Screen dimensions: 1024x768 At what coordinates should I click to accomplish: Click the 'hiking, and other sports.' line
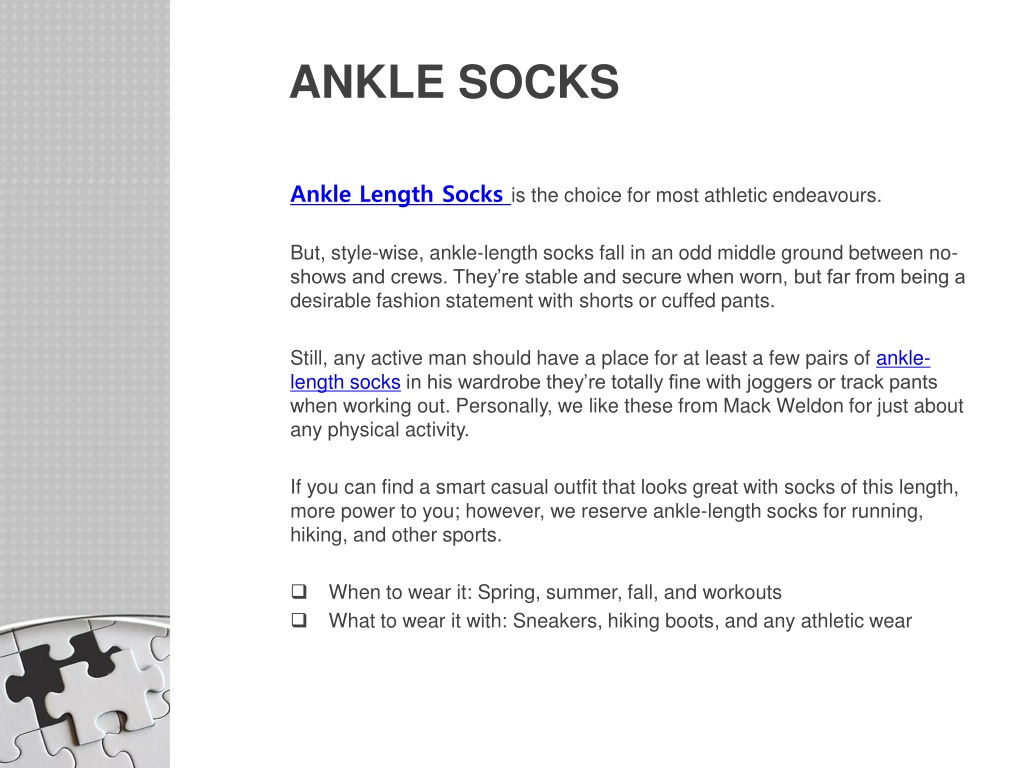(x=396, y=535)
